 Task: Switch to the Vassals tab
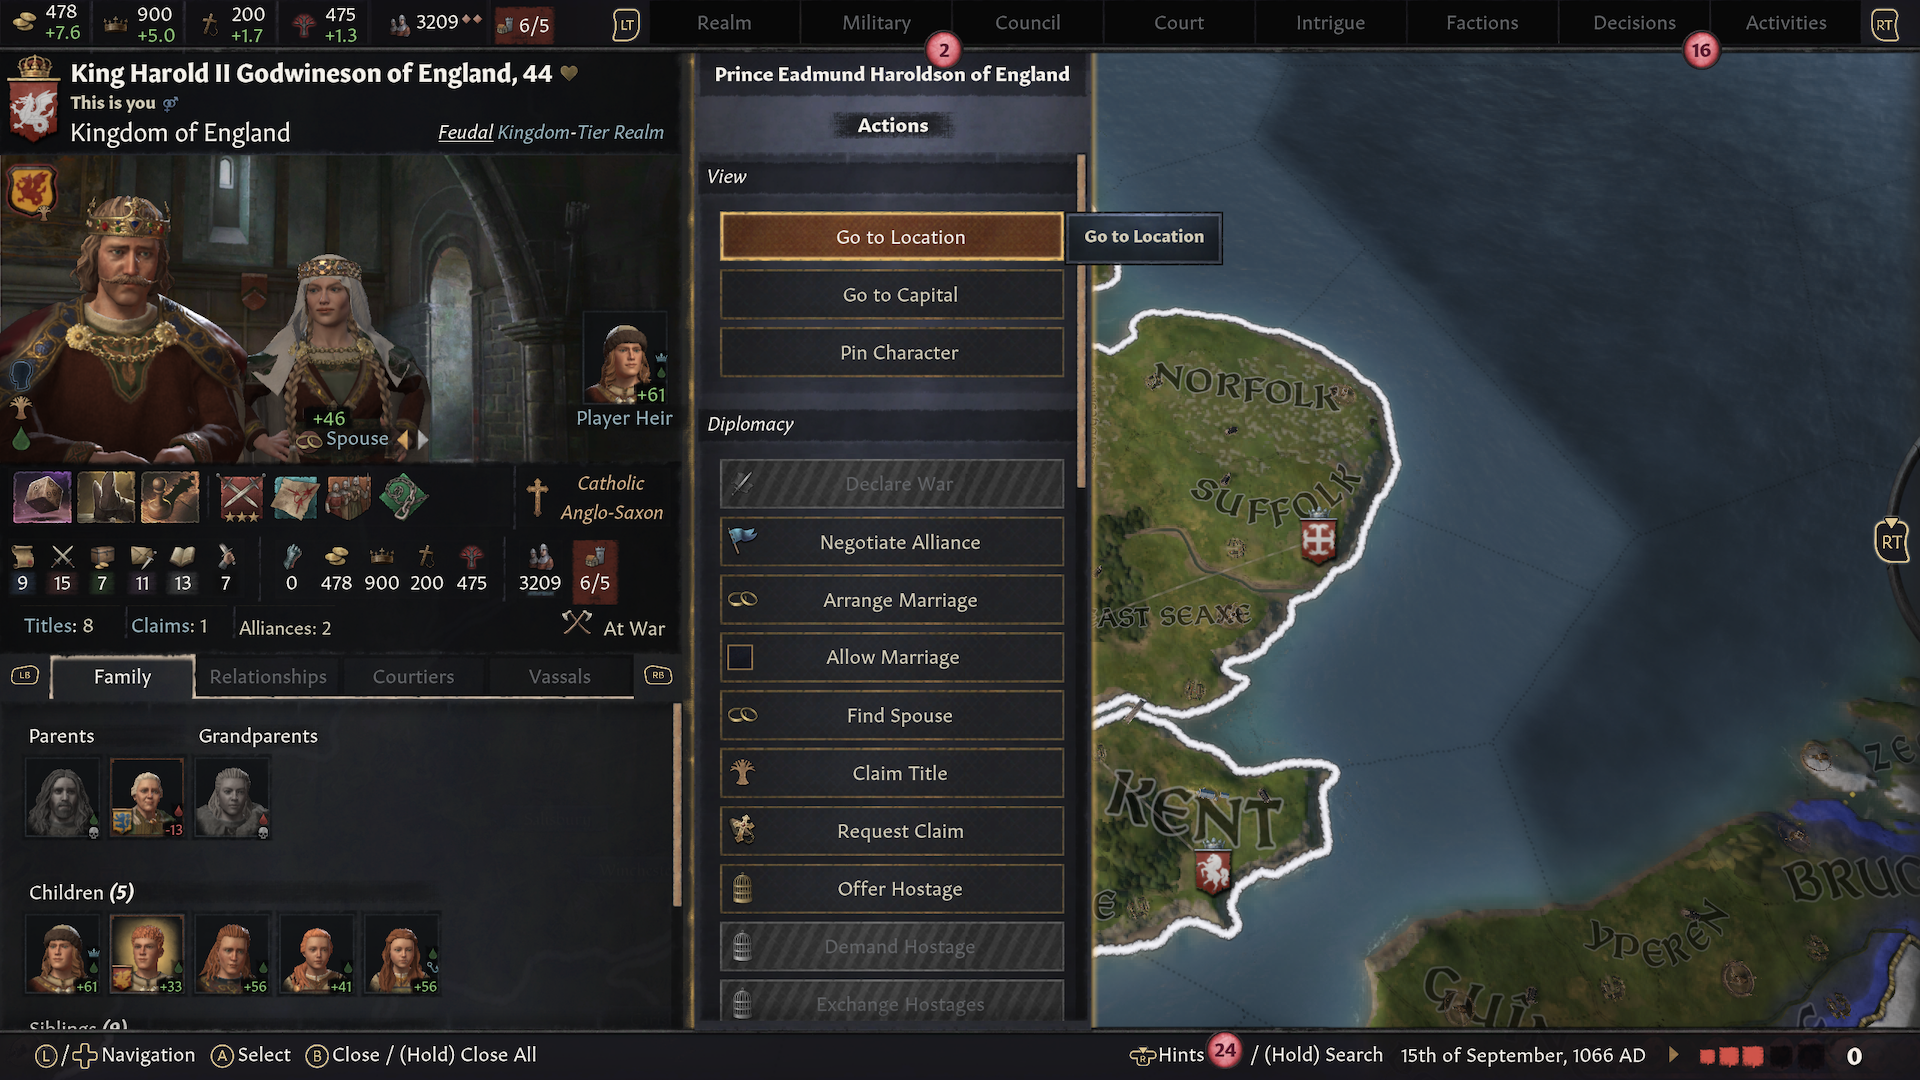coord(559,677)
